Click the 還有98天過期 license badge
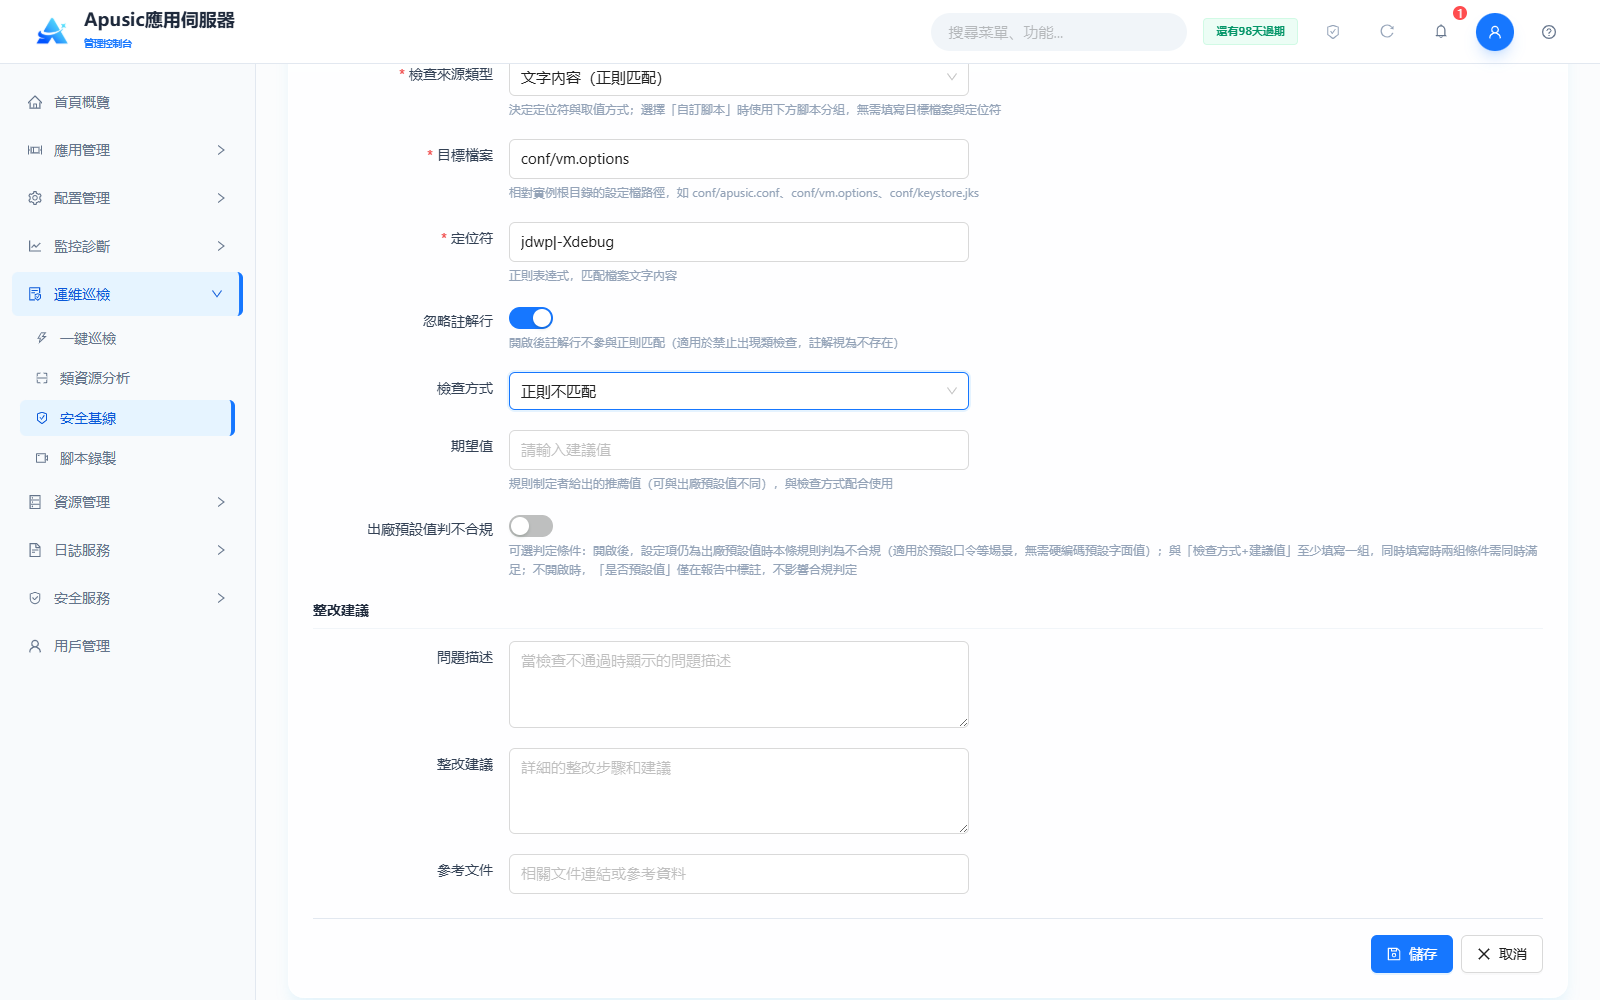The image size is (1600, 1000). 1250,32
